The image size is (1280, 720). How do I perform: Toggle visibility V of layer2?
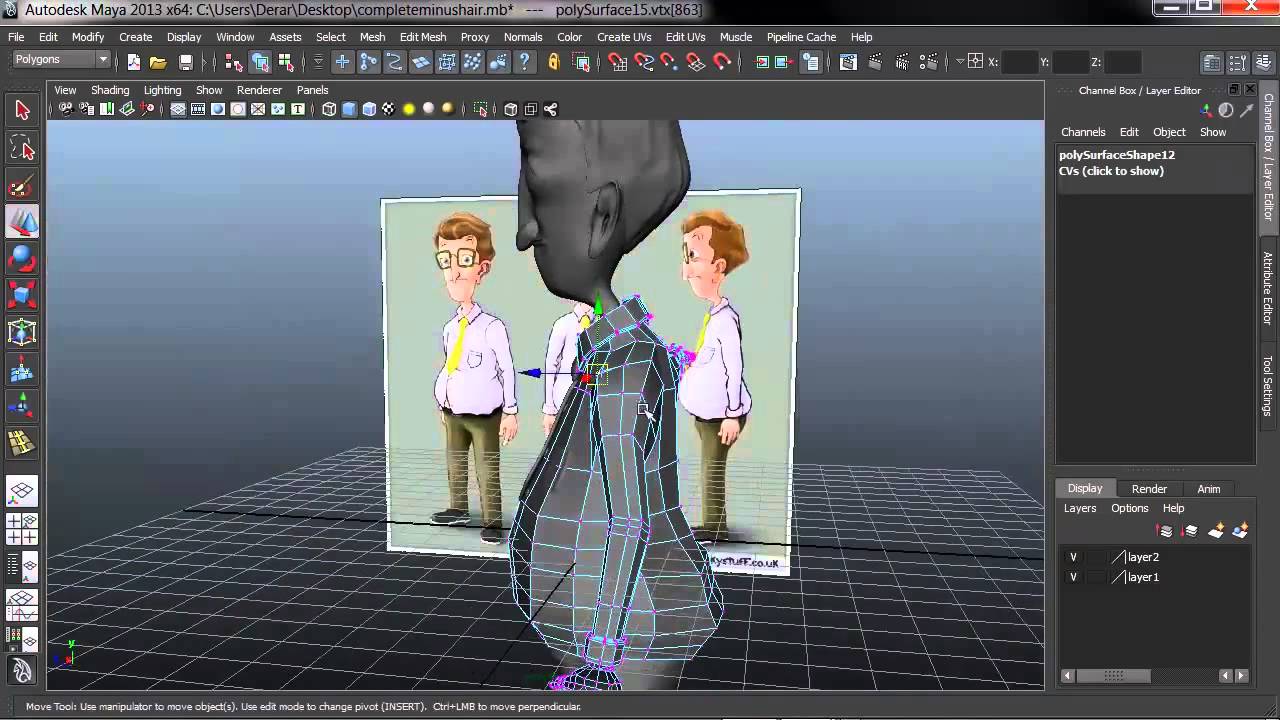(x=1073, y=557)
